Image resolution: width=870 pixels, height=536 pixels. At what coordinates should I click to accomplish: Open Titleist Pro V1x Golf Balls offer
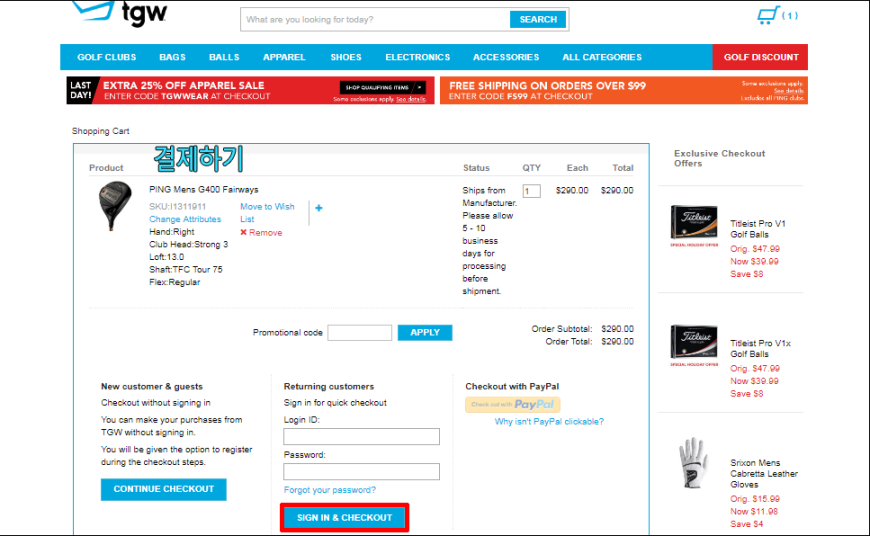coord(760,349)
